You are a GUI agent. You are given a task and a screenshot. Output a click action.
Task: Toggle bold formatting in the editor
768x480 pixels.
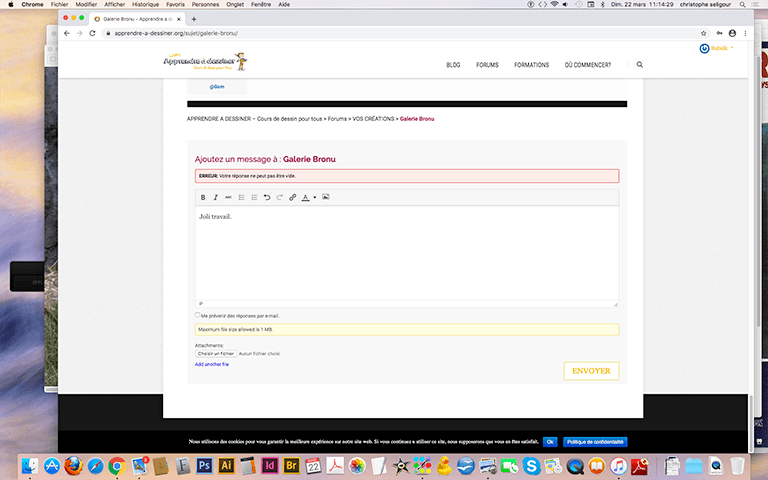(203, 197)
